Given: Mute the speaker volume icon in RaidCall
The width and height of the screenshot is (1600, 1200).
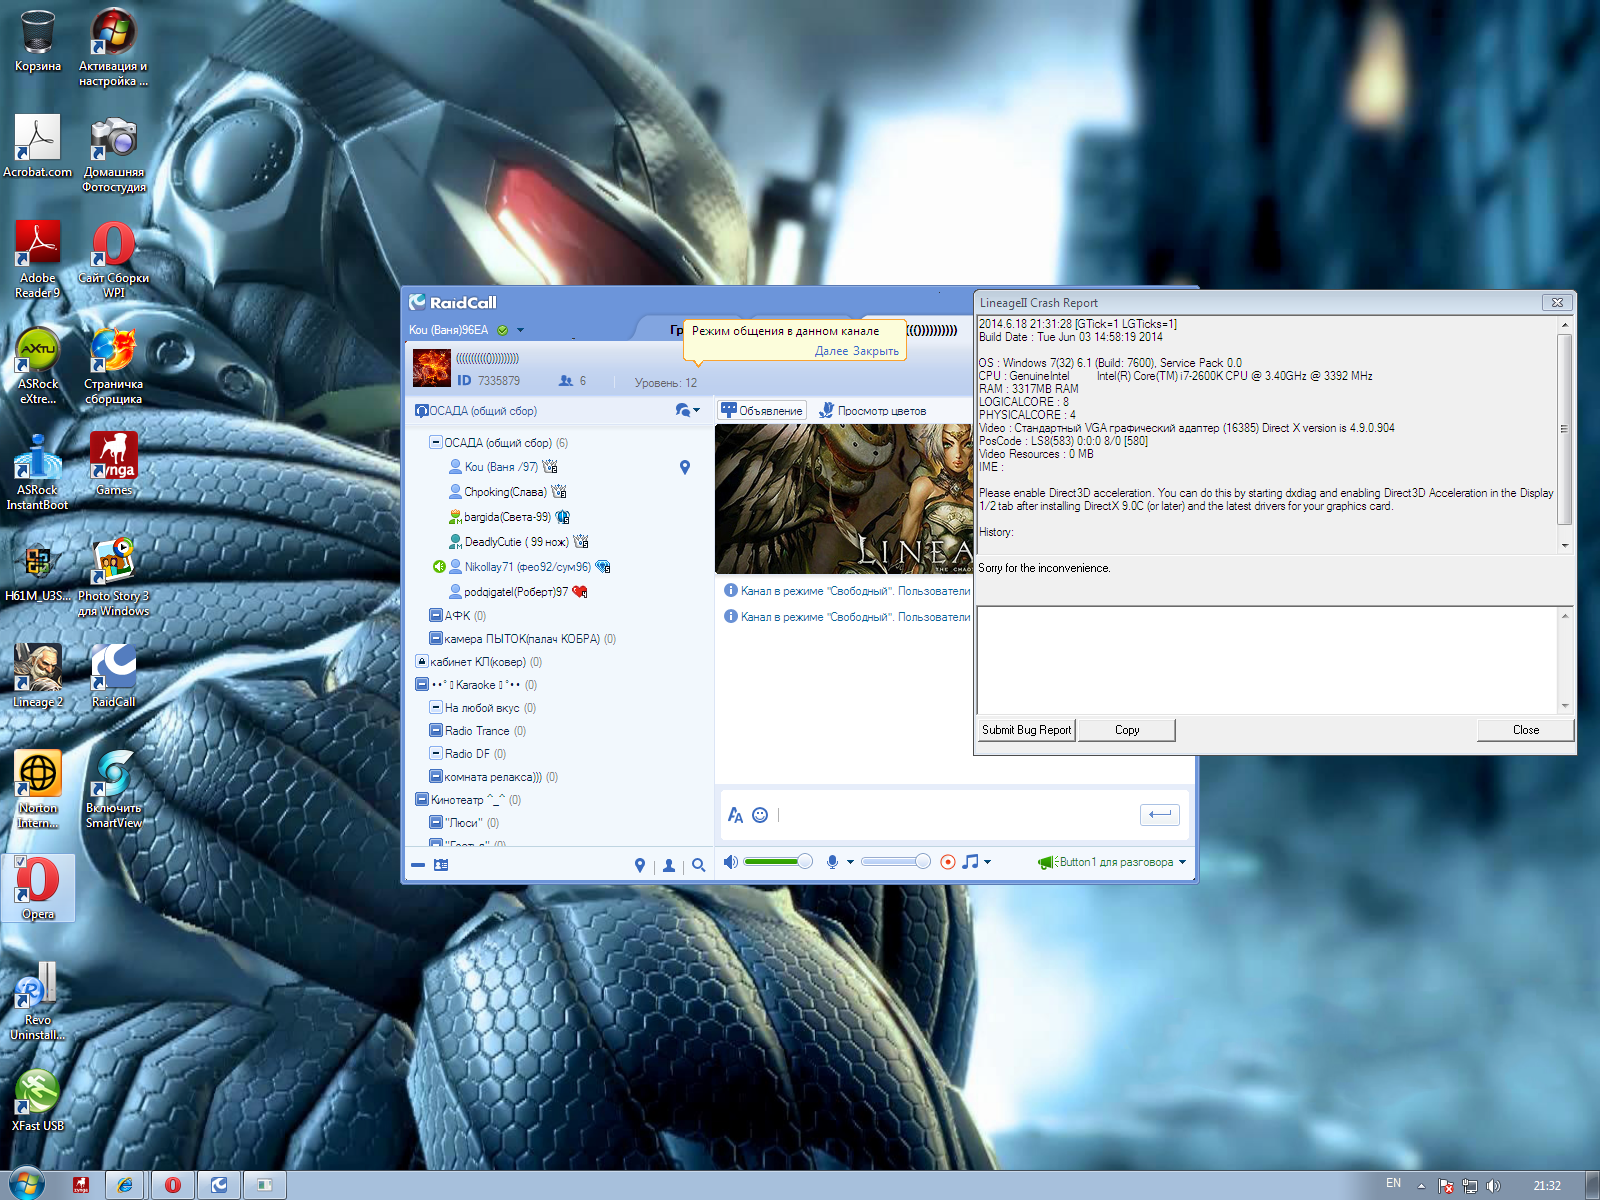Looking at the screenshot, I should (x=731, y=862).
